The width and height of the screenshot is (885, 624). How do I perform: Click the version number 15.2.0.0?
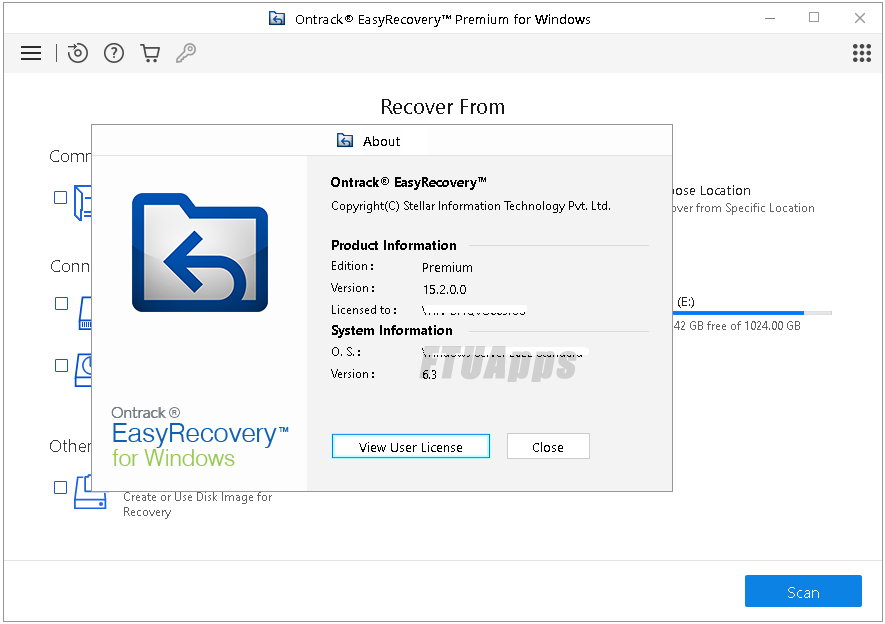tap(444, 289)
